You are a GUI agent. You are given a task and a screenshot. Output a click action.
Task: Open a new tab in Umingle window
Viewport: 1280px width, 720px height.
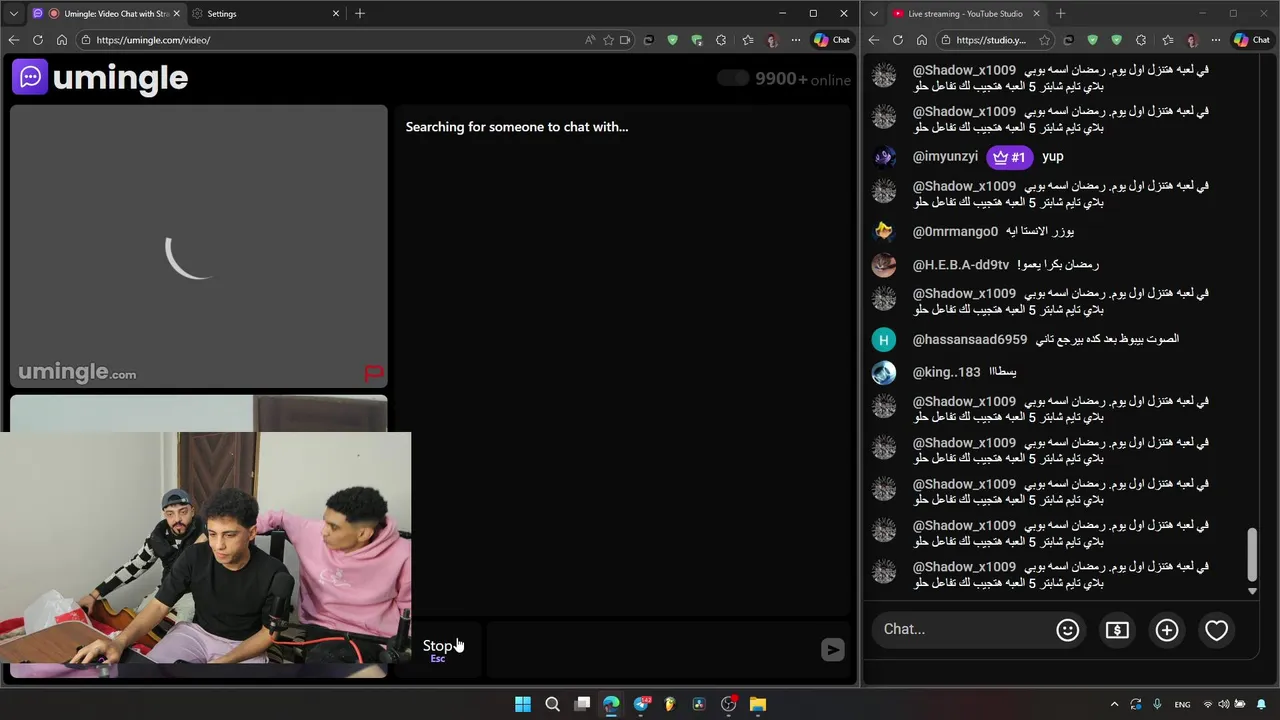tap(360, 14)
